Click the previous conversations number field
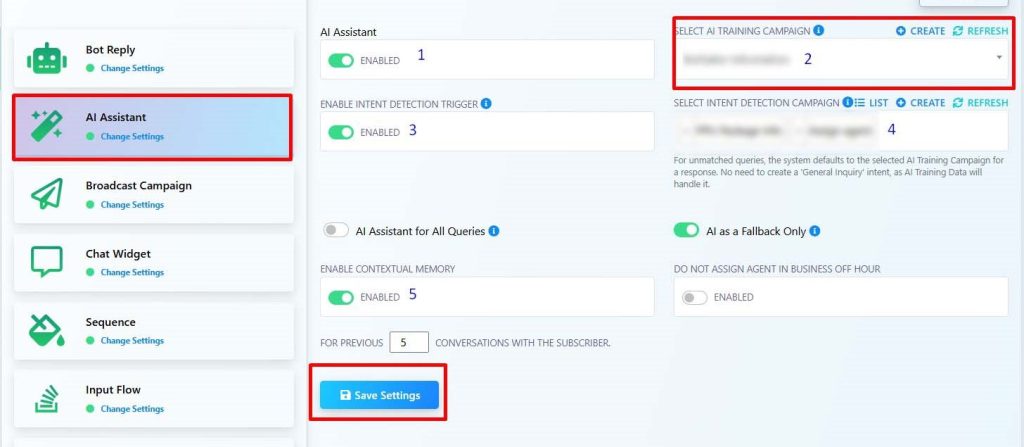This screenshot has width=1024, height=447. click(x=408, y=342)
